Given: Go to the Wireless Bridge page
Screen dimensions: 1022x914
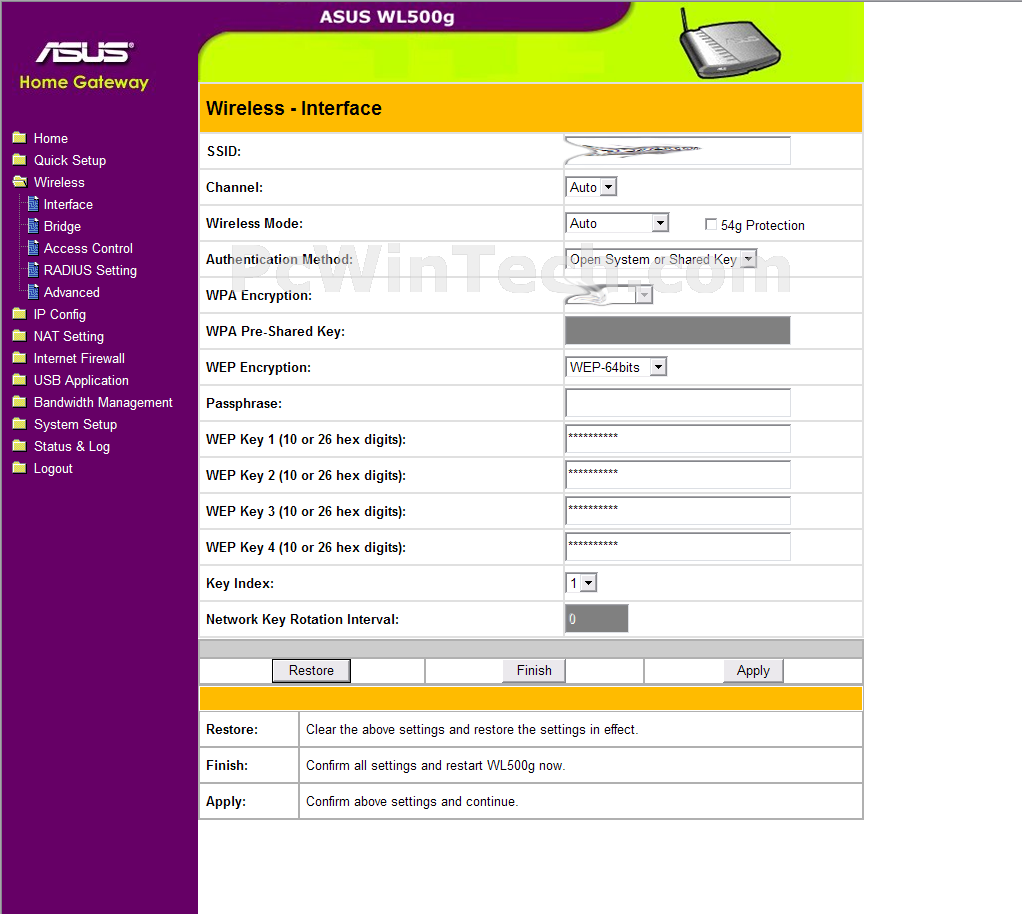Looking at the screenshot, I should 63,226.
